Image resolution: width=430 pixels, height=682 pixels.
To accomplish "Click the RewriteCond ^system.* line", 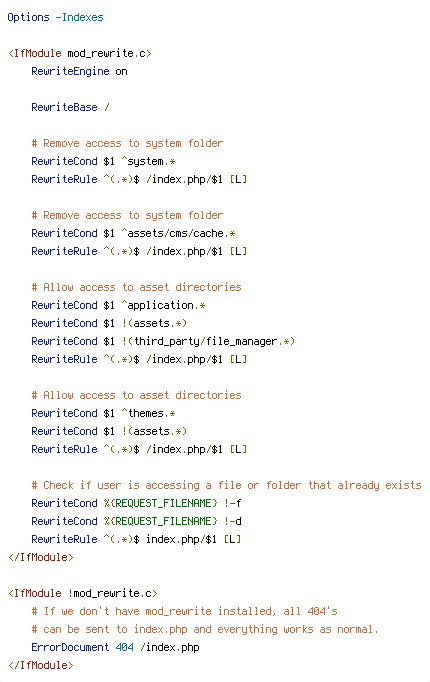I will [x=103, y=161].
